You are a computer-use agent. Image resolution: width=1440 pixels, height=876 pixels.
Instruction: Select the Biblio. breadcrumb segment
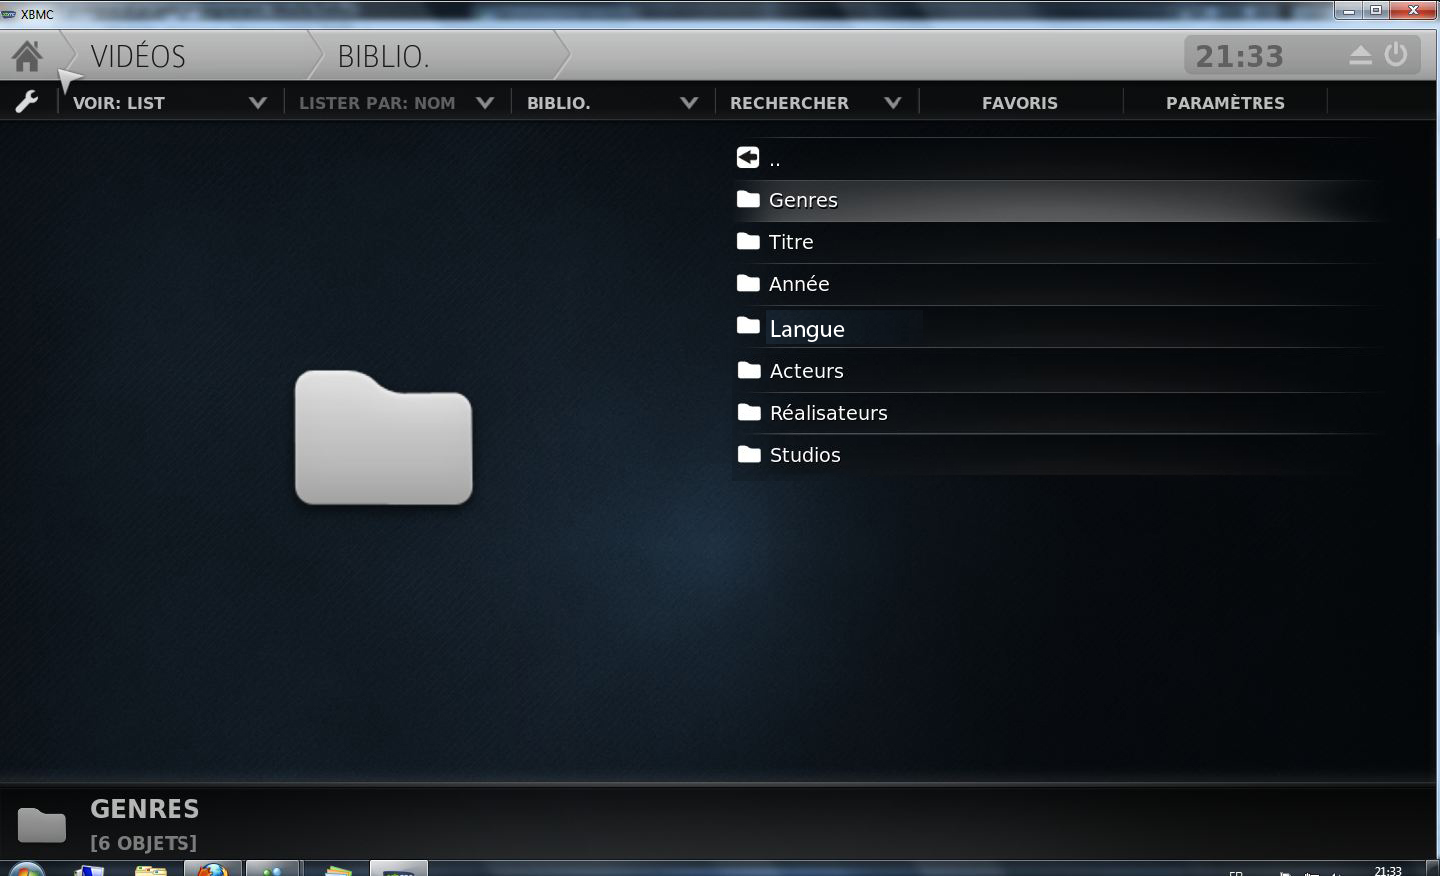[383, 57]
